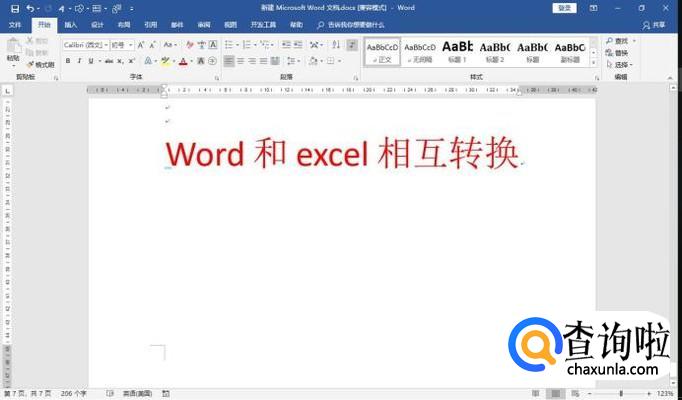
Task: Open the Paragraph dialog launcher
Action: tap(355, 78)
